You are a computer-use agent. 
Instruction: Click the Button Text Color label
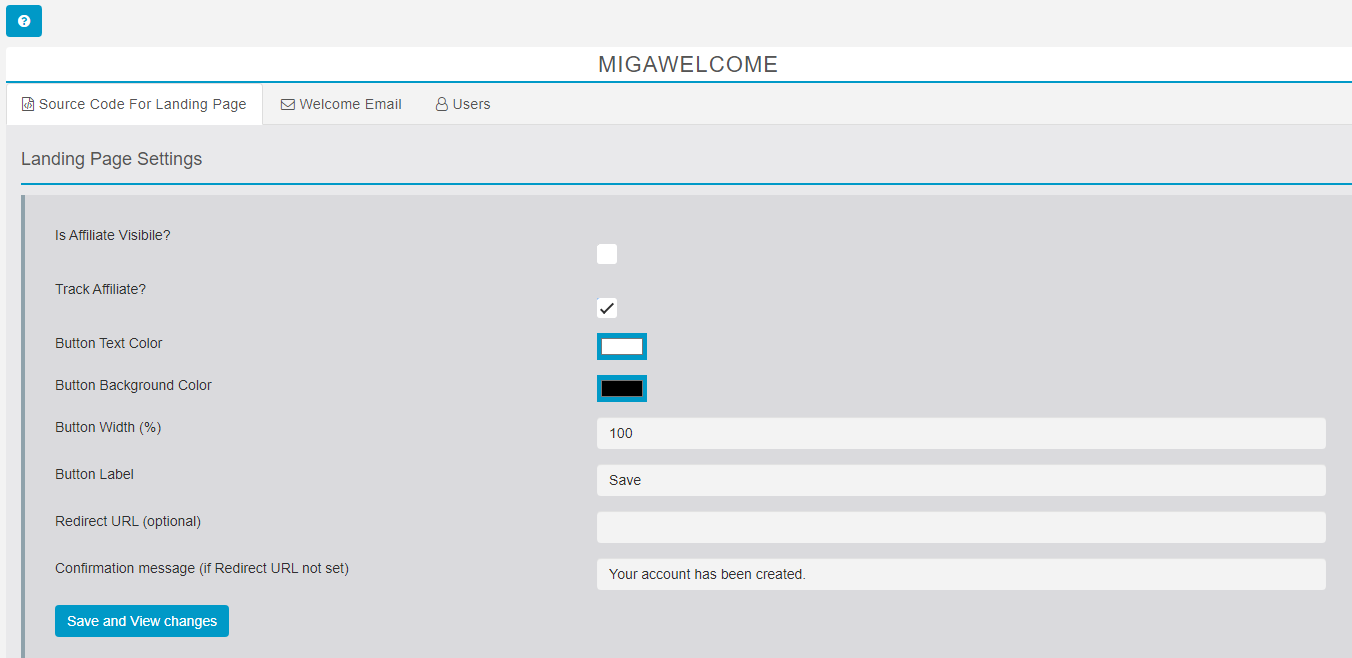coord(108,343)
